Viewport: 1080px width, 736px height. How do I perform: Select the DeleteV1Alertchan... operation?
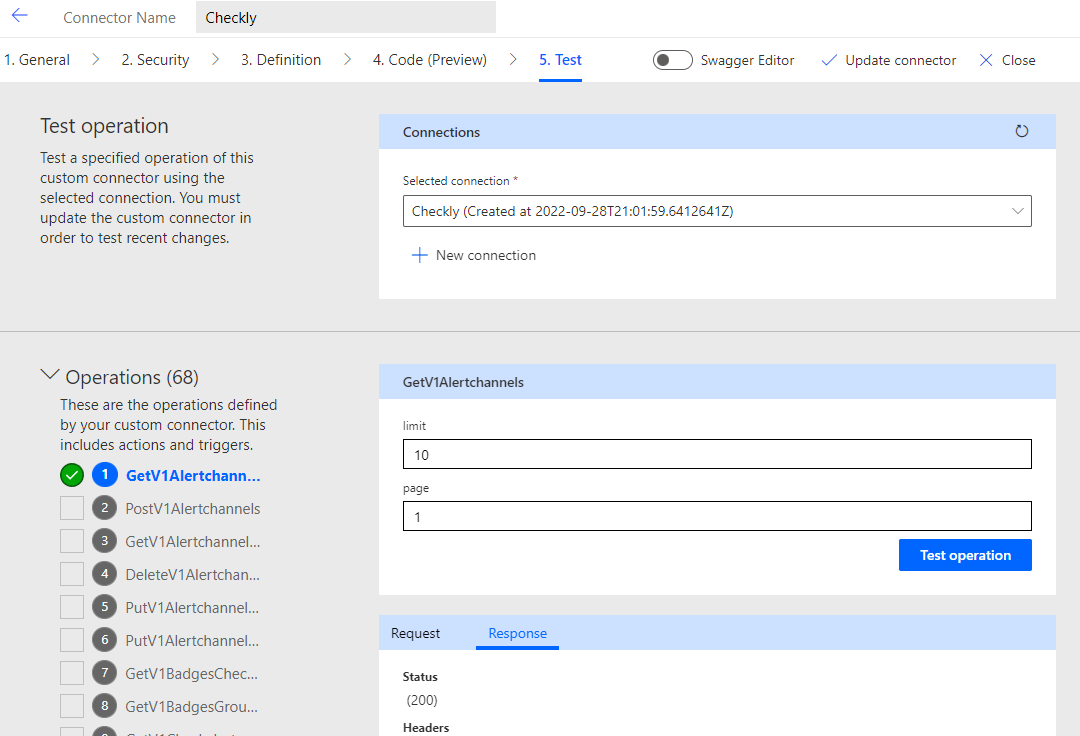point(192,575)
